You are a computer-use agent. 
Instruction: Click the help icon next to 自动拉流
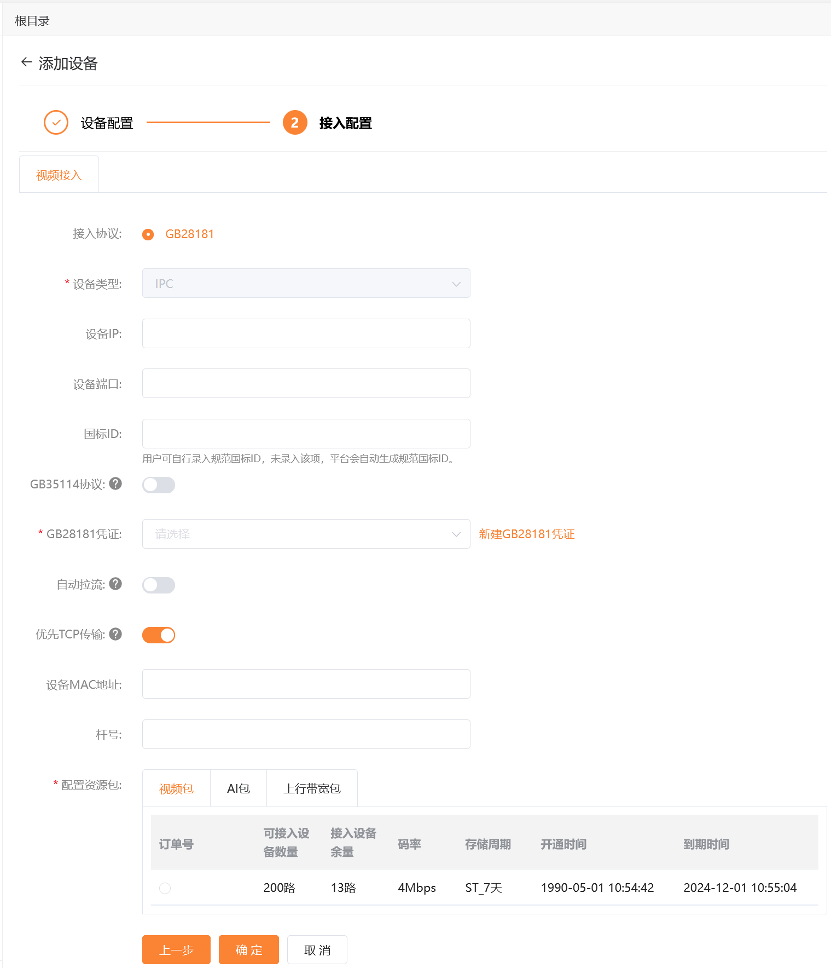click(x=115, y=584)
